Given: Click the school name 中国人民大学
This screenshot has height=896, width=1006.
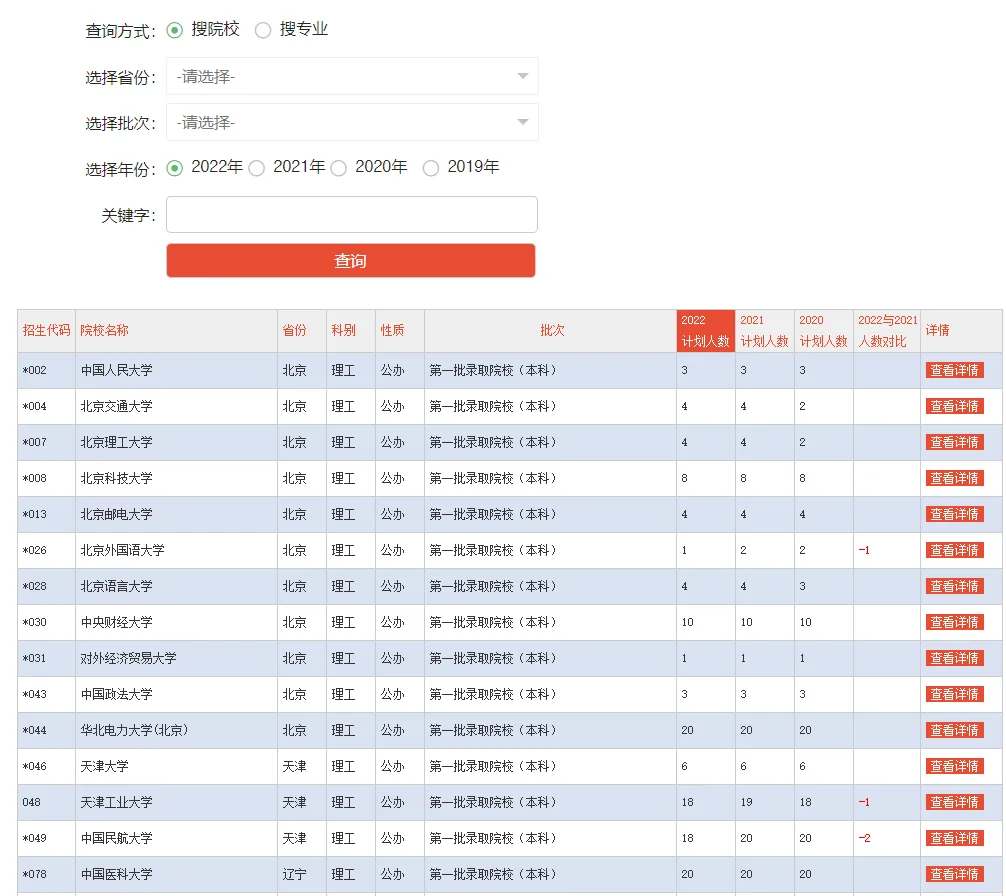Looking at the screenshot, I should pos(116,370).
